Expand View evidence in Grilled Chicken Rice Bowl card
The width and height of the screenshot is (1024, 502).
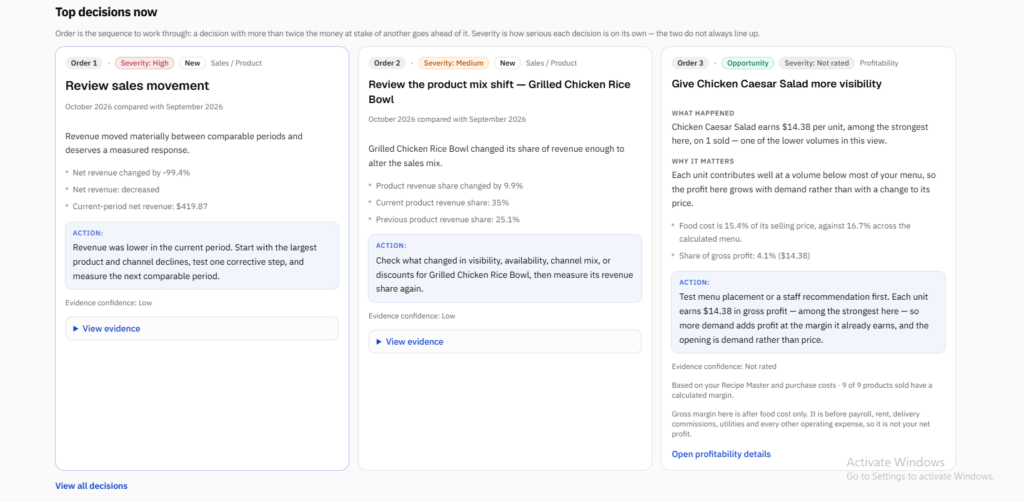[505, 341]
